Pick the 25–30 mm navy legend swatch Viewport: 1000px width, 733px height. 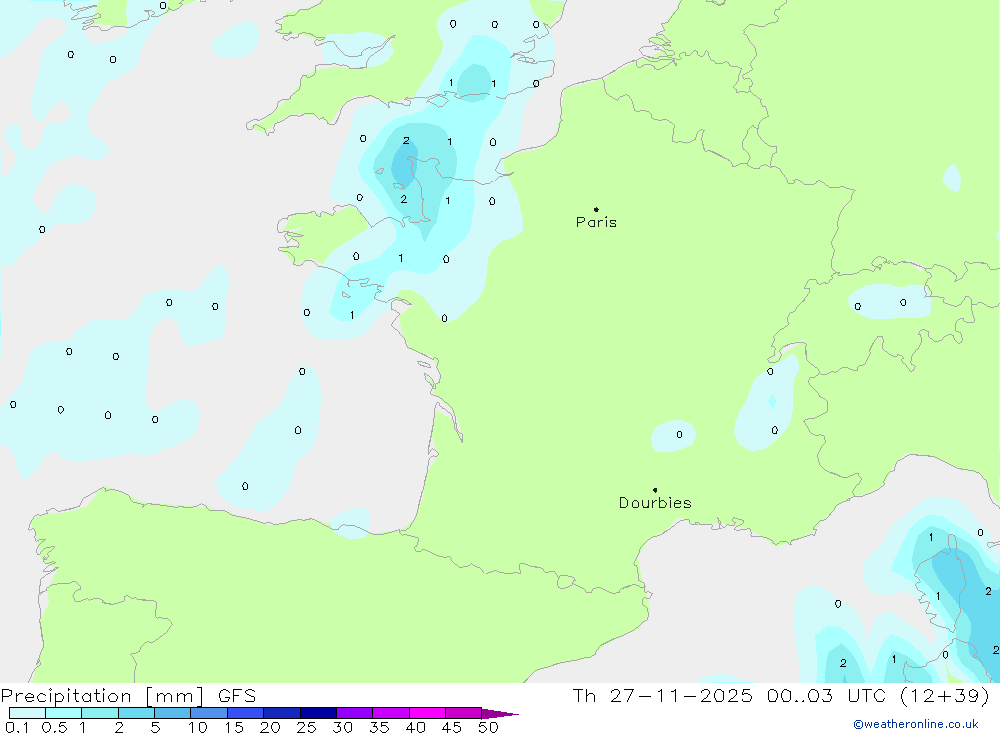(x=318, y=713)
